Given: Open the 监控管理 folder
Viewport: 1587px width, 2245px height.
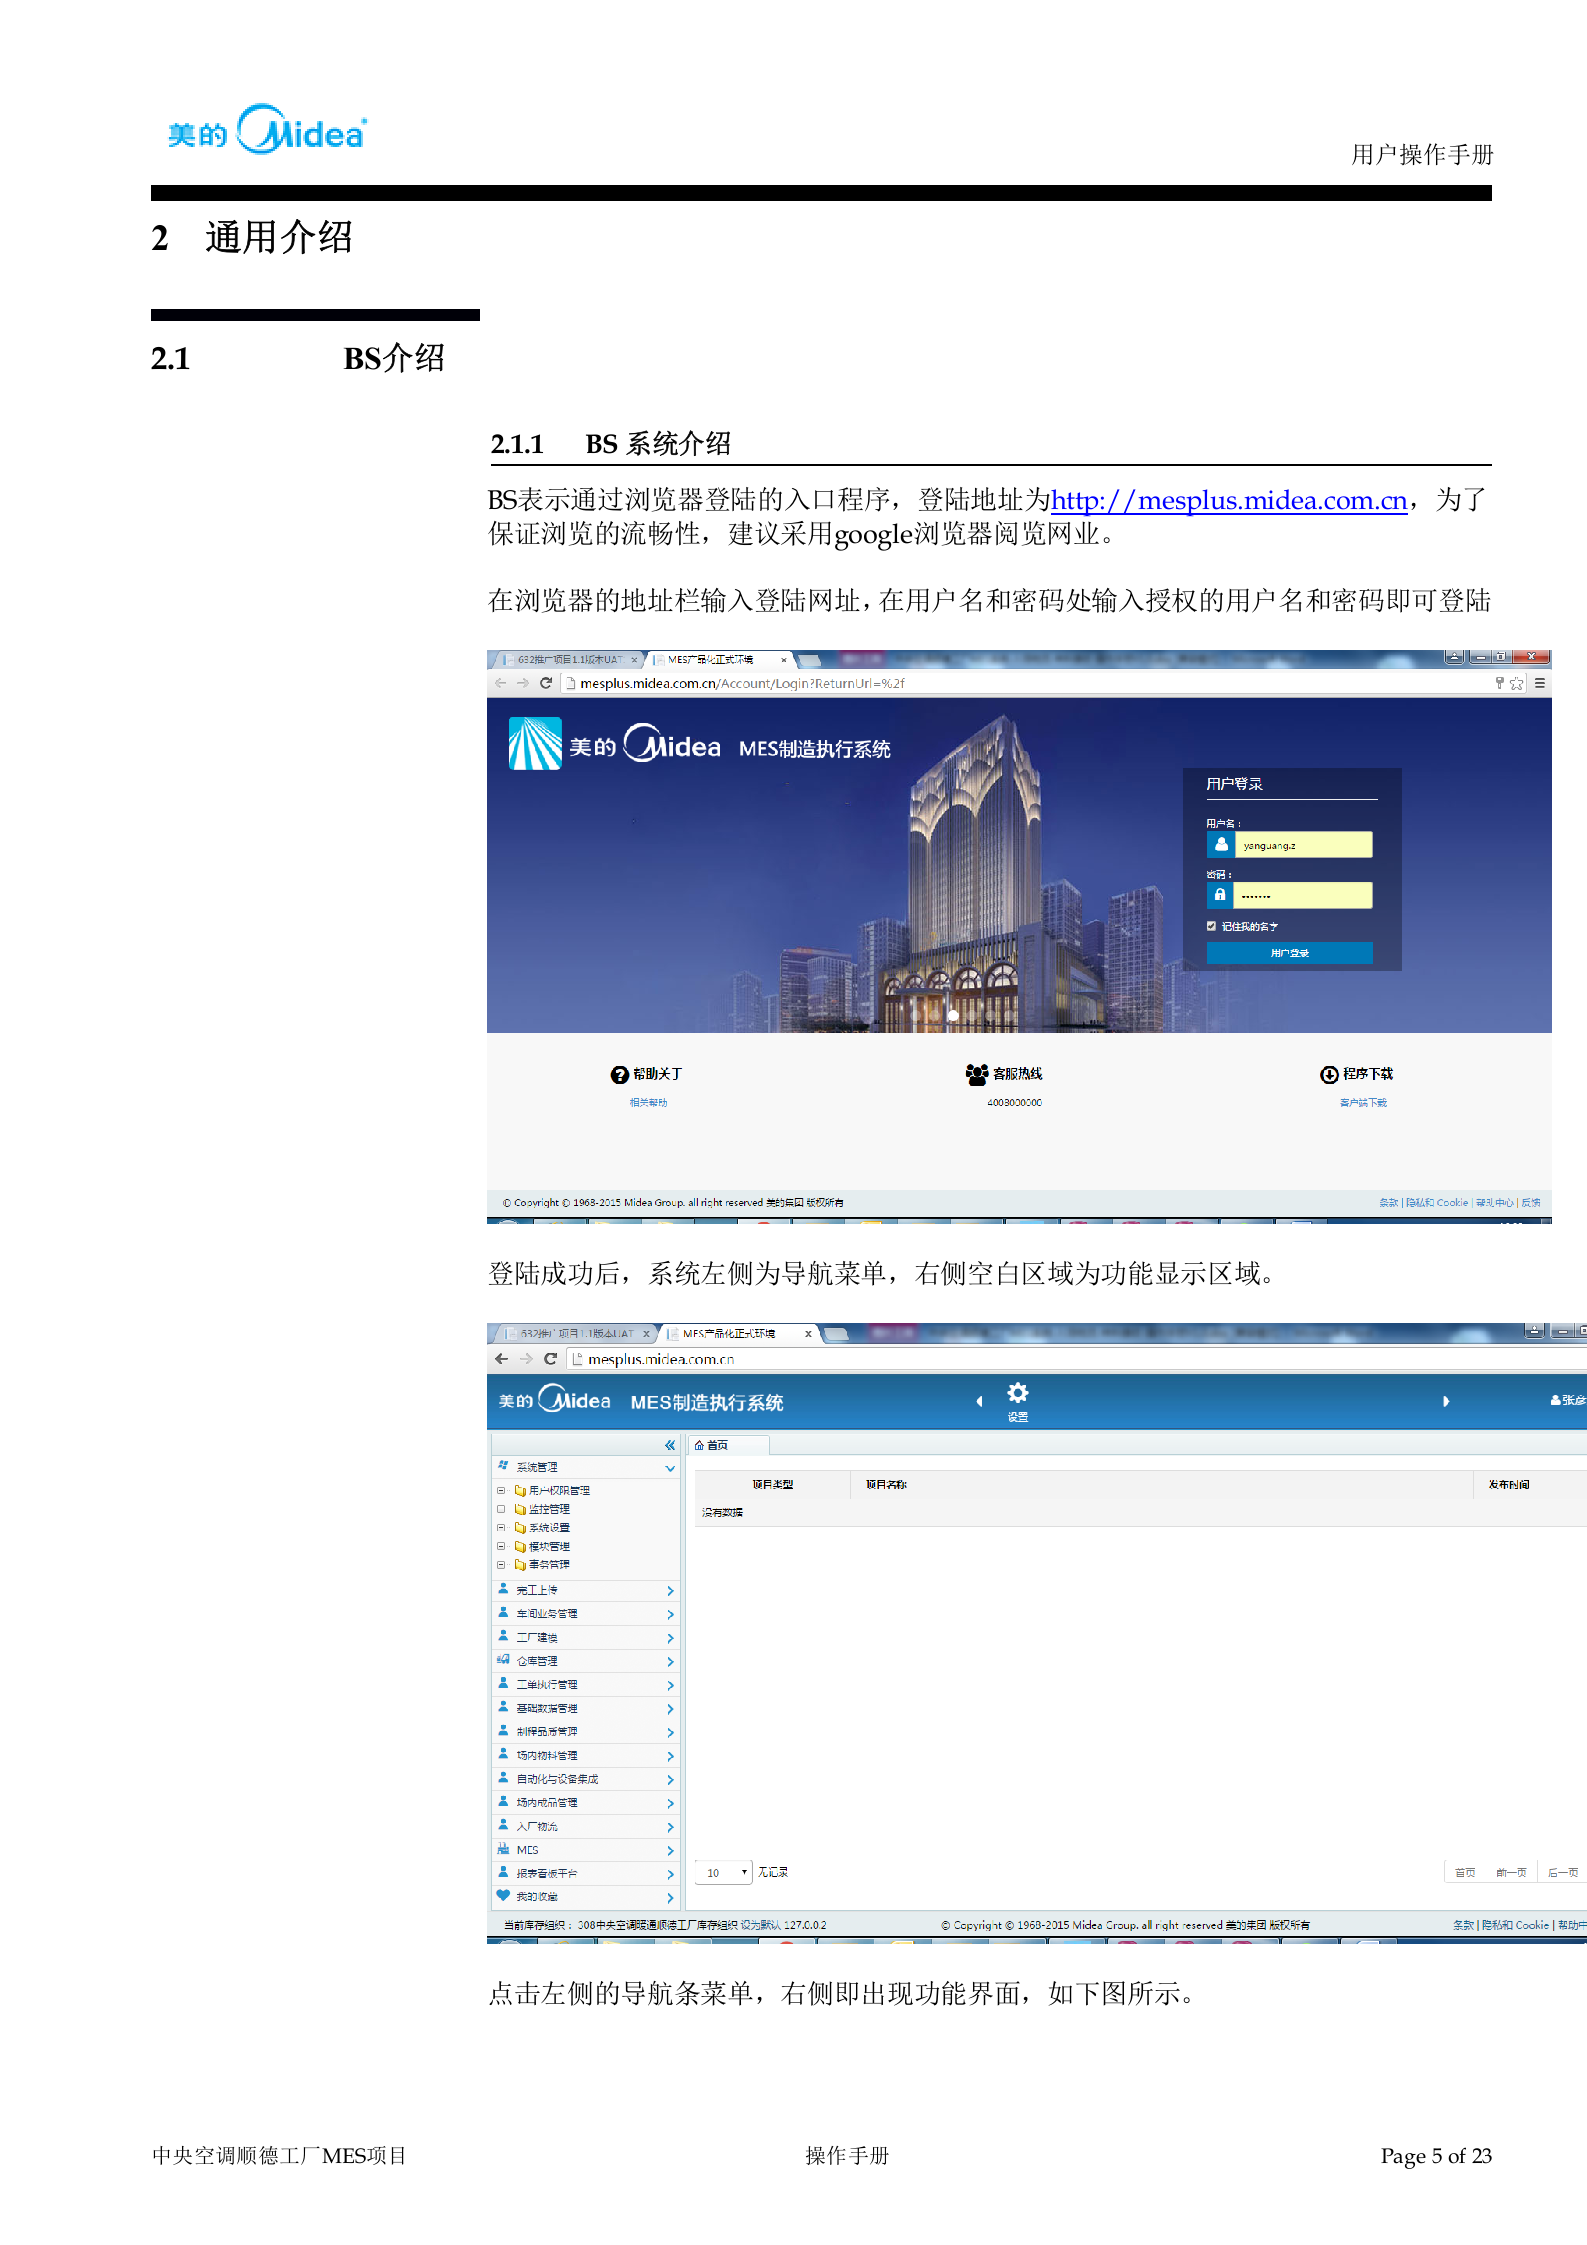Looking at the screenshot, I should click(542, 1509).
